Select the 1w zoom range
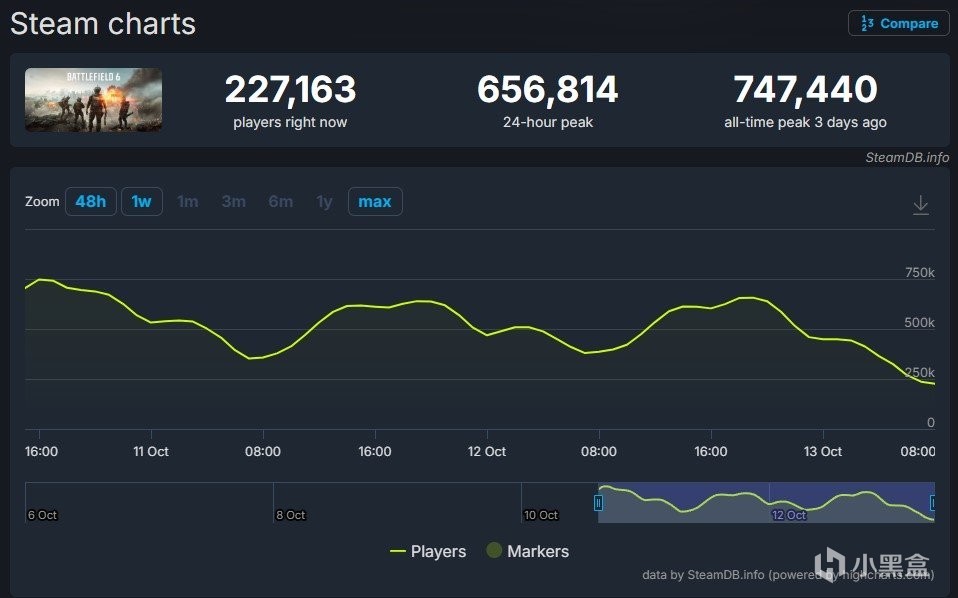 click(x=142, y=202)
